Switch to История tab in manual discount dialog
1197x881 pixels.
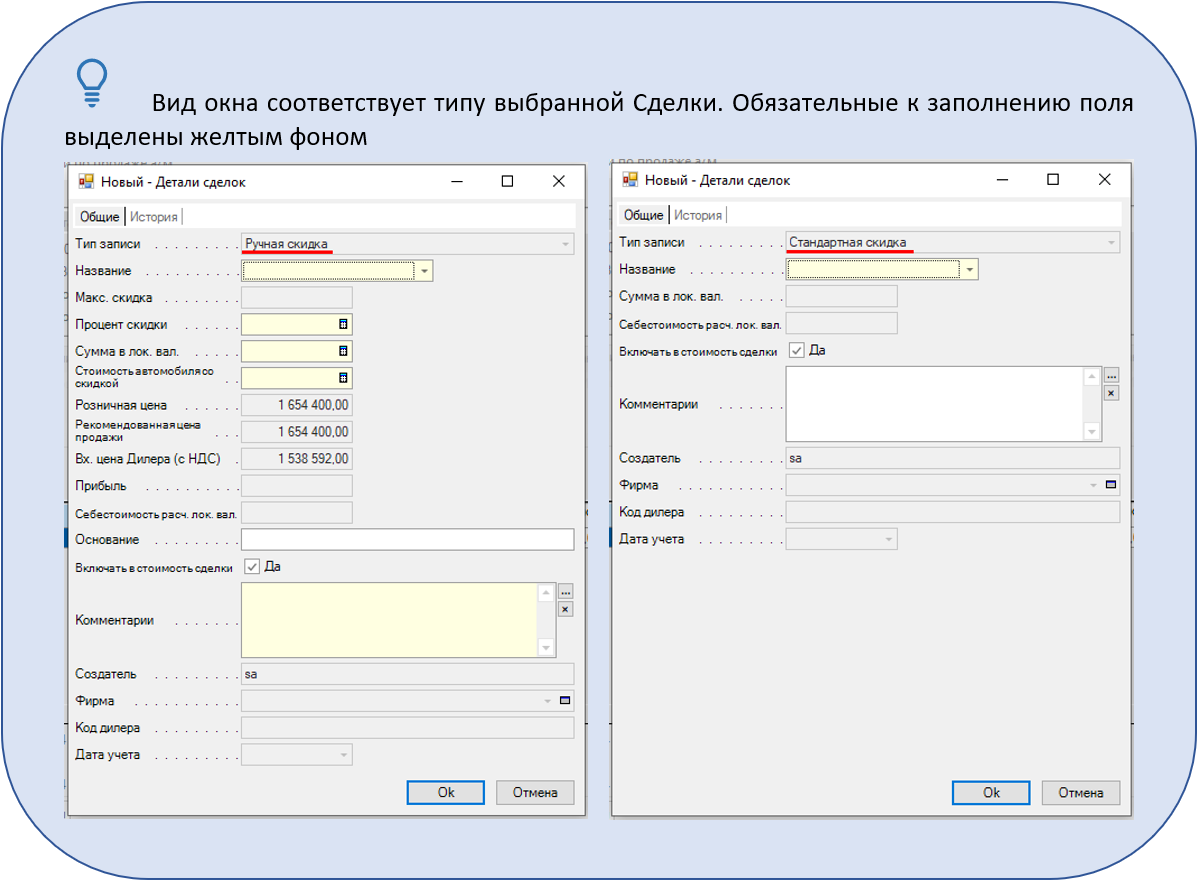(x=153, y=216)
